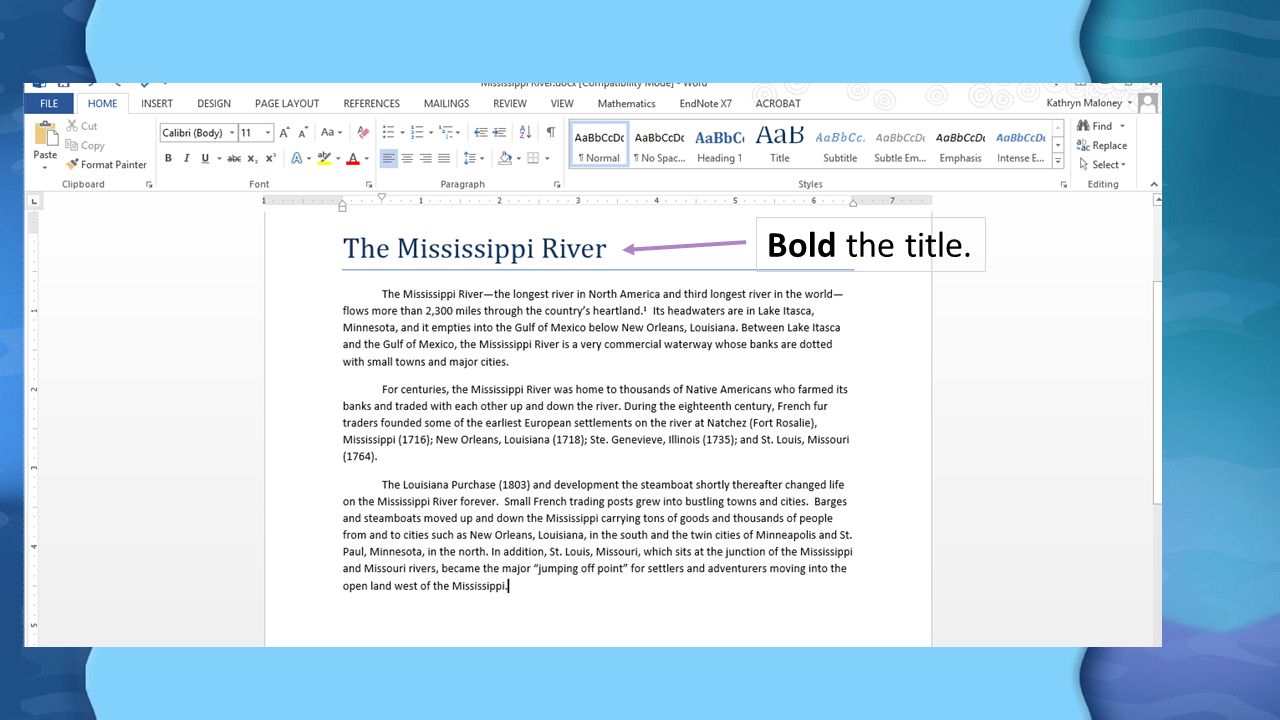1280x720 pixels.
Task: Switch to the EndNote X7 tab
Action: point(706,103)
